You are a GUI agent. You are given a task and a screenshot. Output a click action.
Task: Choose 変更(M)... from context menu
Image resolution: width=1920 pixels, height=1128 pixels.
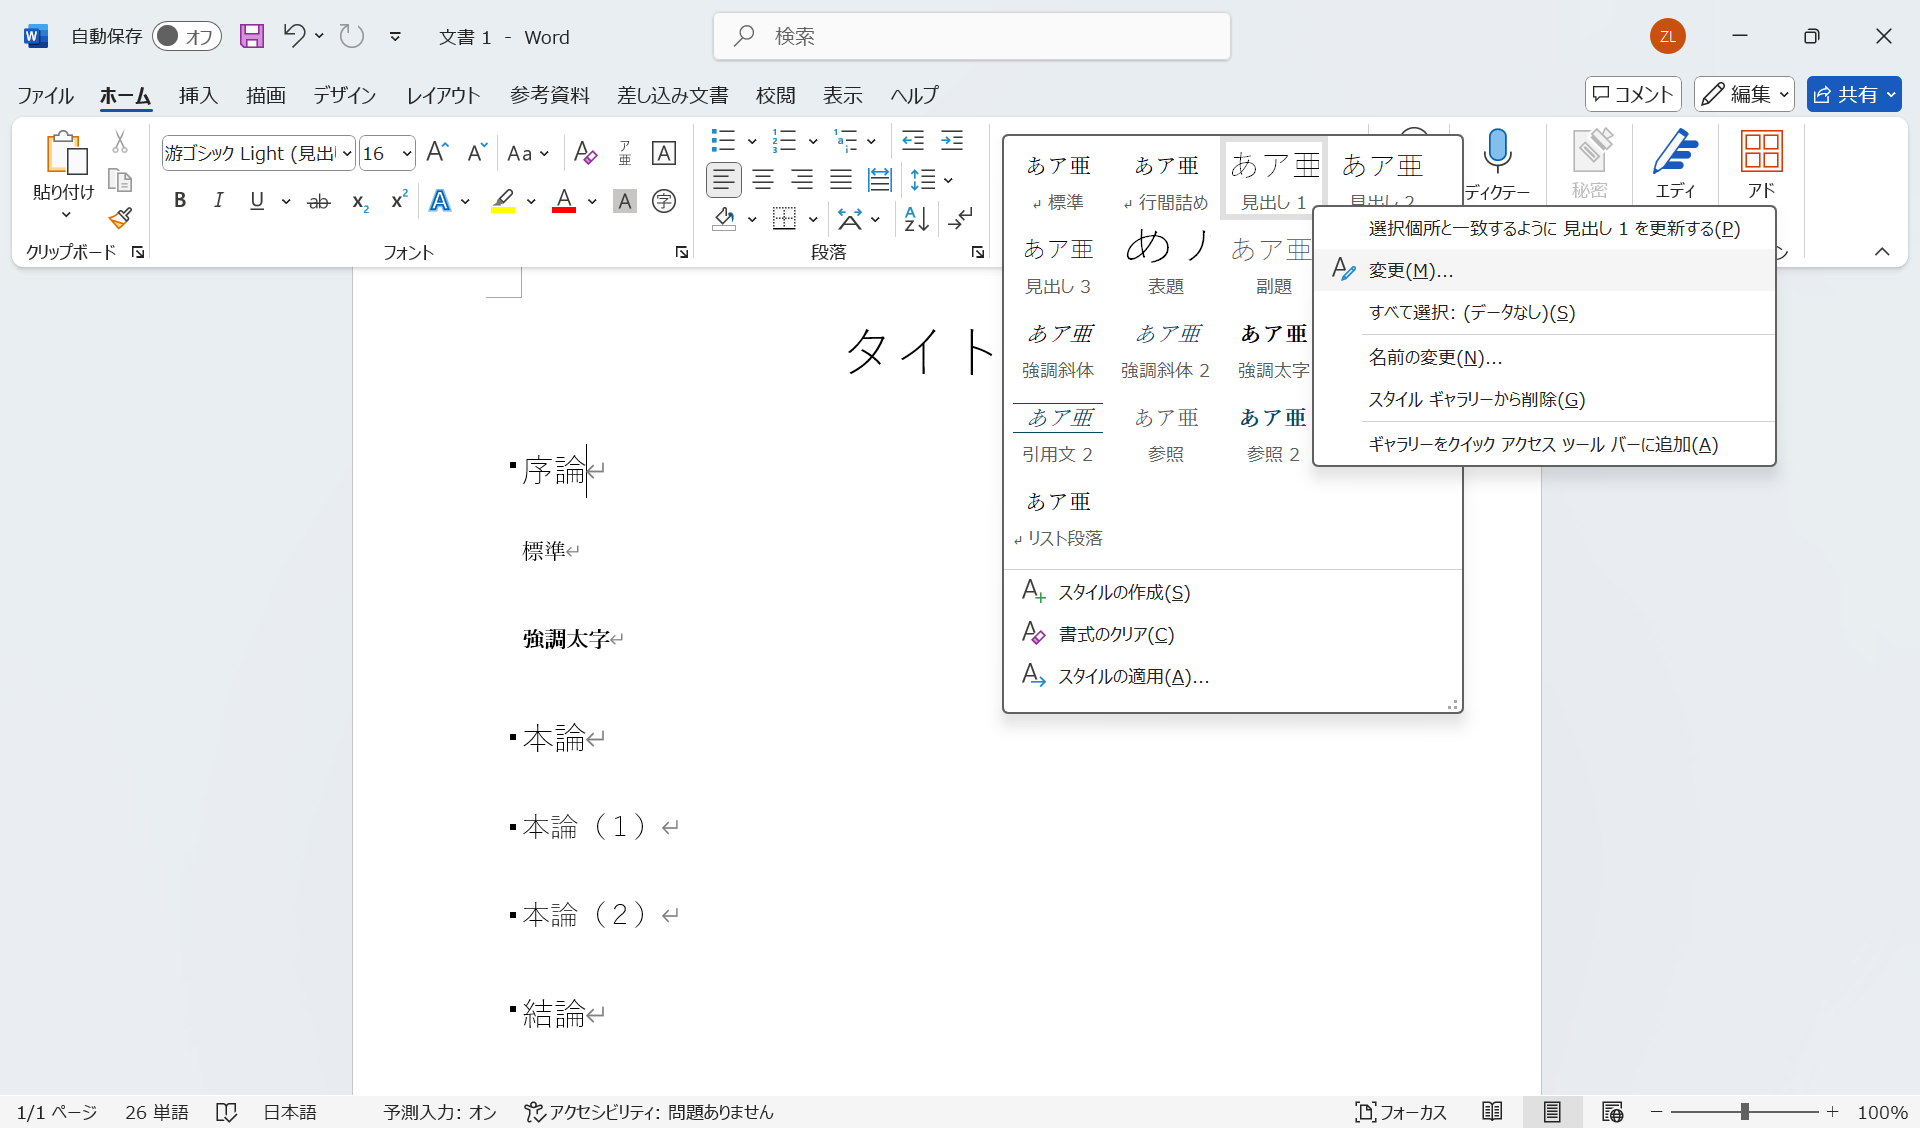click(1410, 271)
